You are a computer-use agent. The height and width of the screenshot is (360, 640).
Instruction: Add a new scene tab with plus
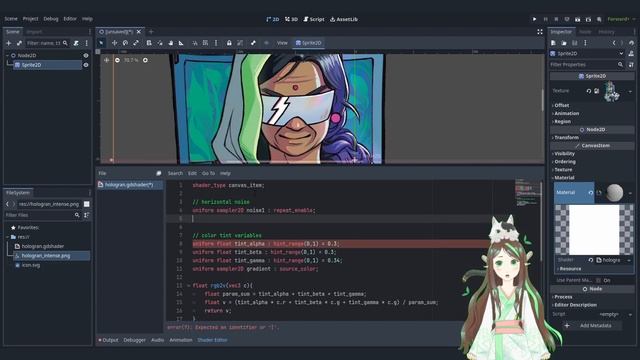click(x=151, y=32)
